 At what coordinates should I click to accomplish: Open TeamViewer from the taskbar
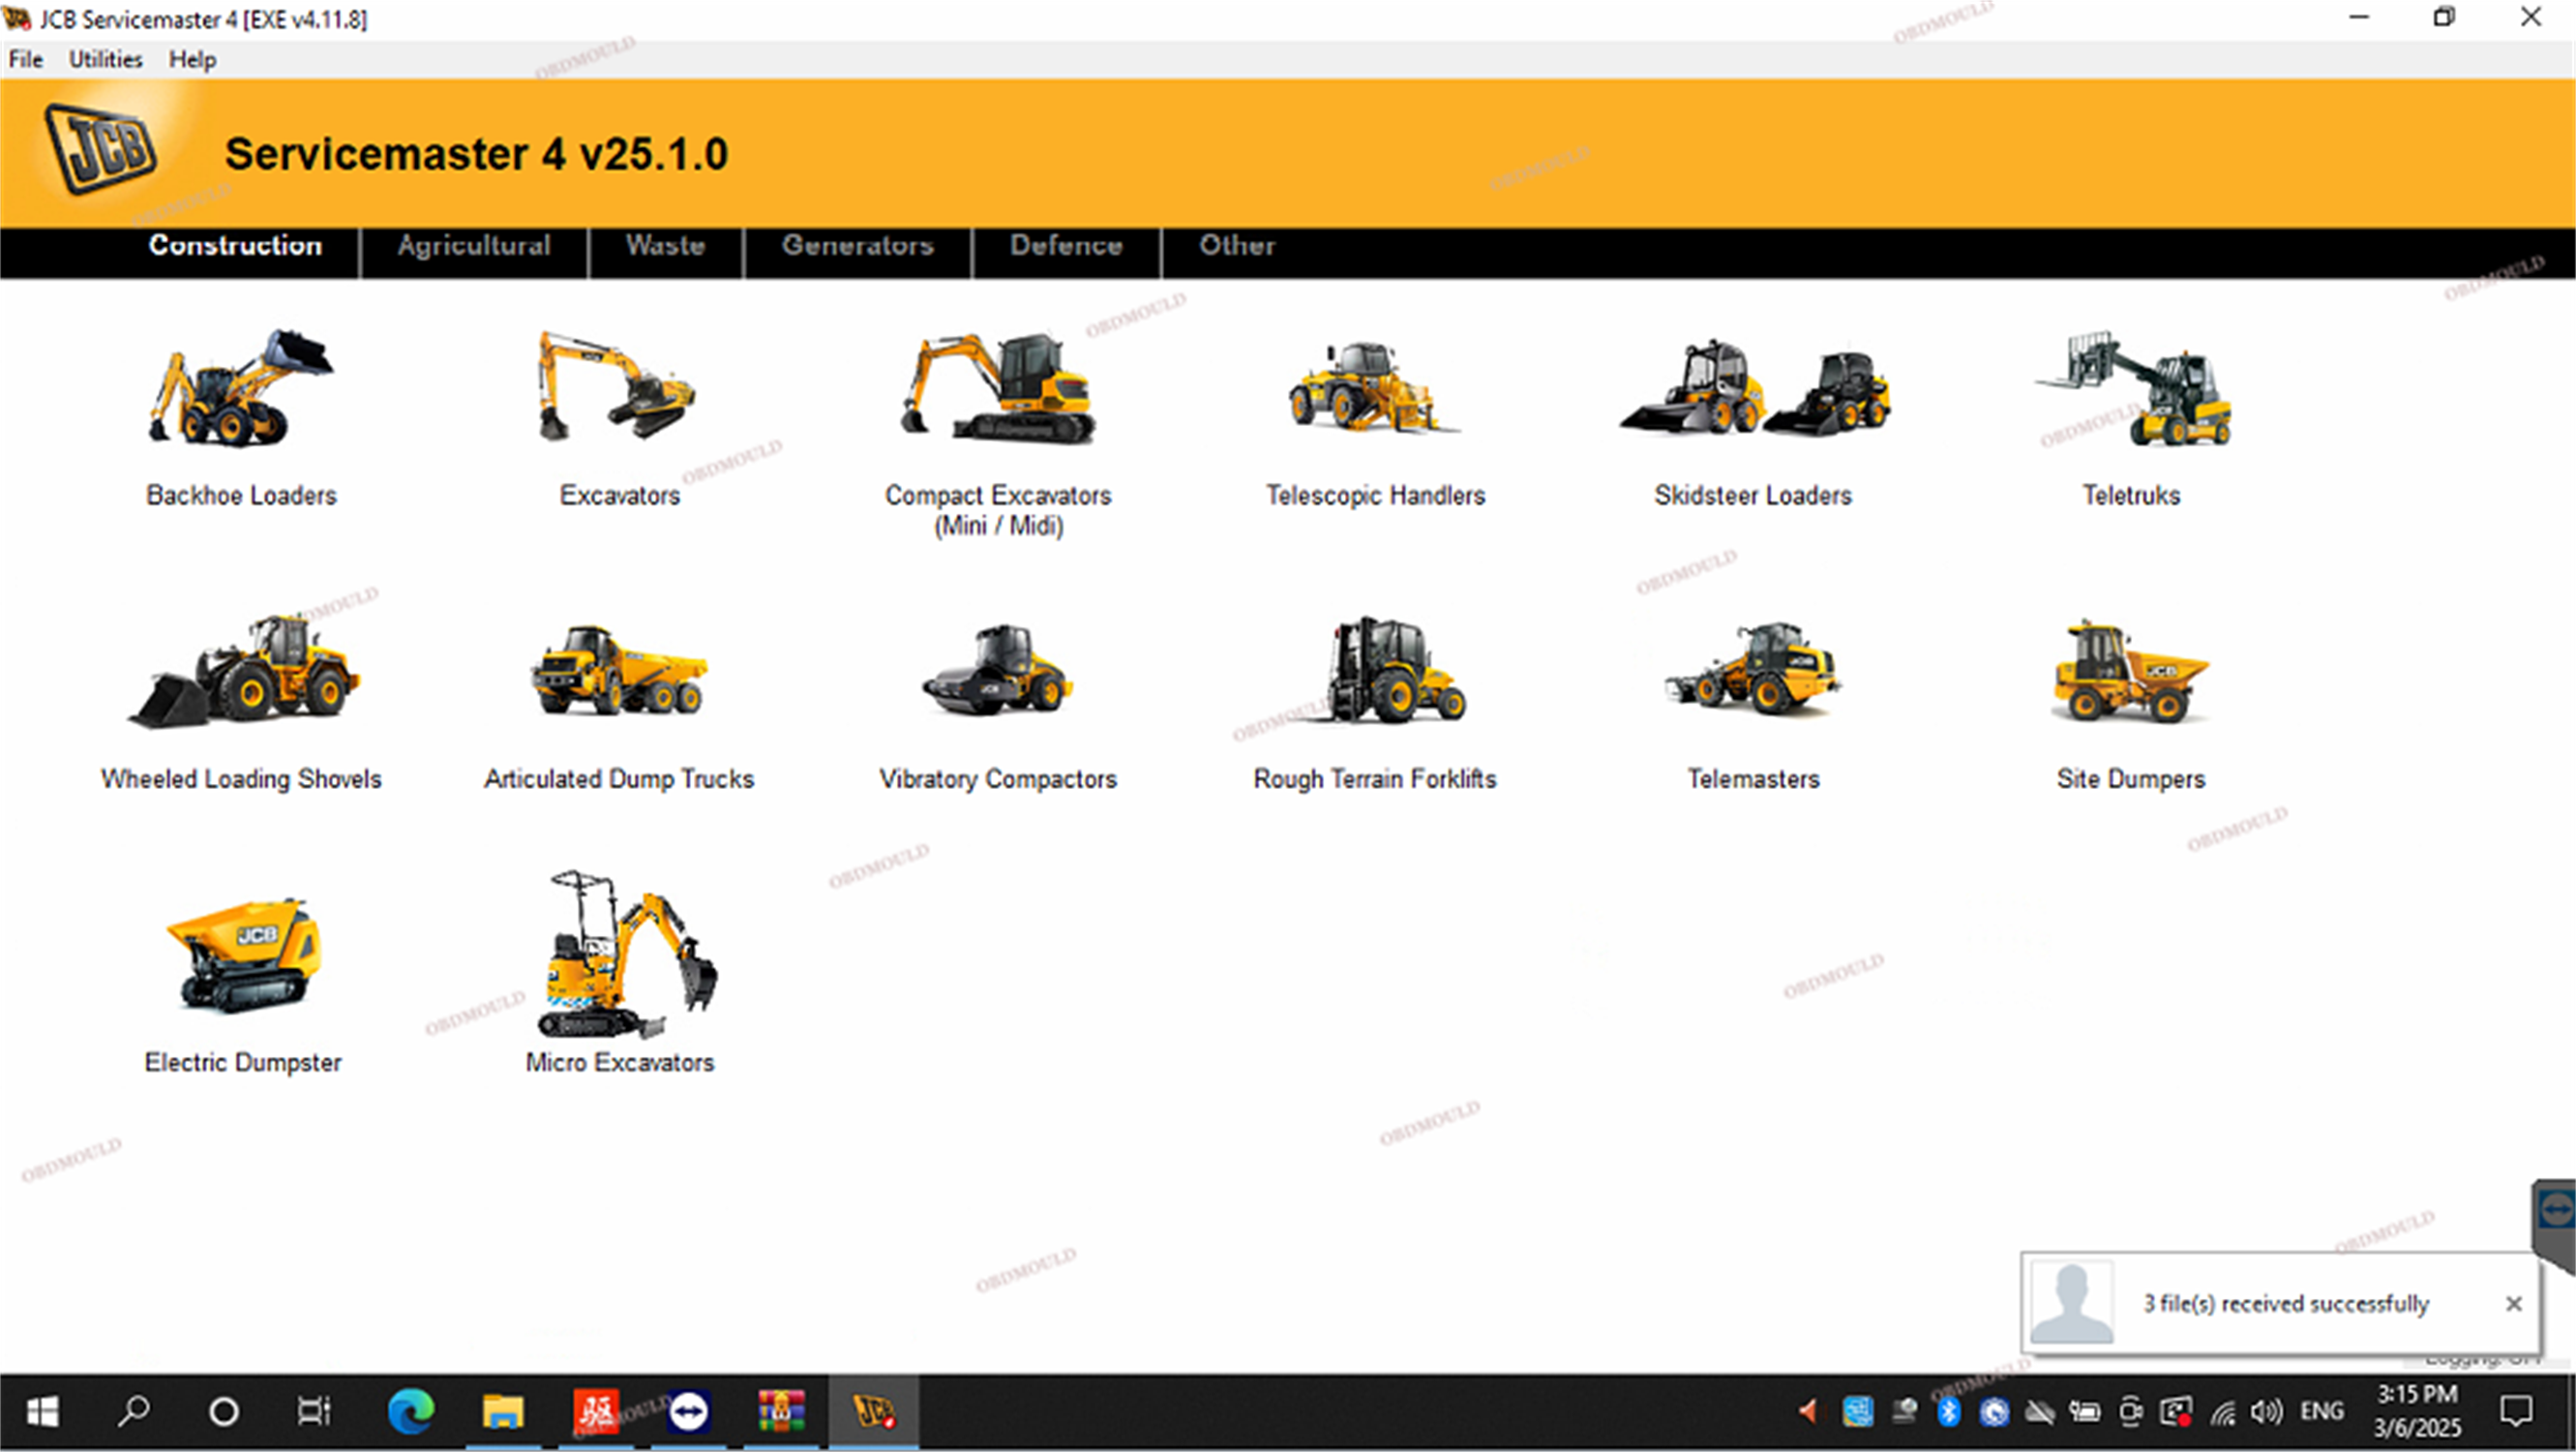point(689,1412)
